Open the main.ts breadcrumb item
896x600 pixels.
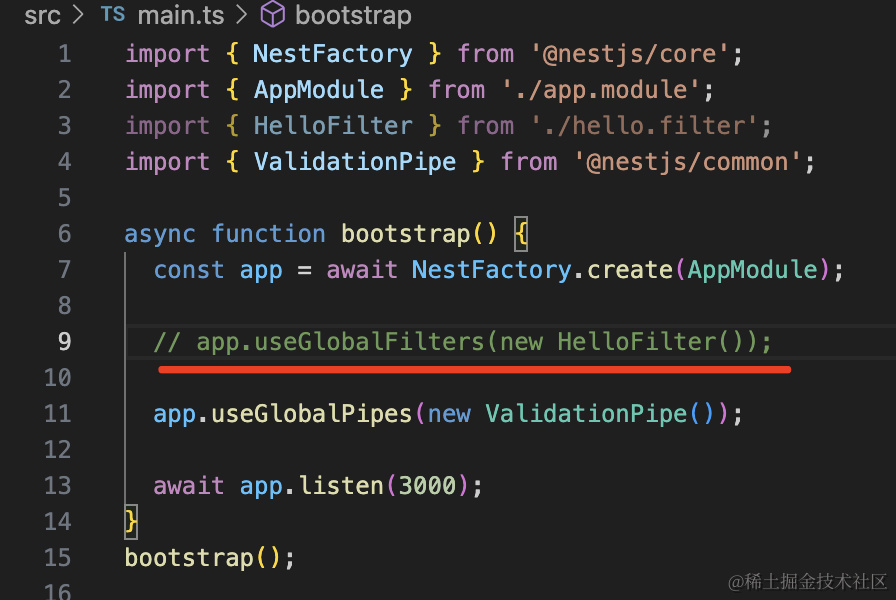point(179,16)
